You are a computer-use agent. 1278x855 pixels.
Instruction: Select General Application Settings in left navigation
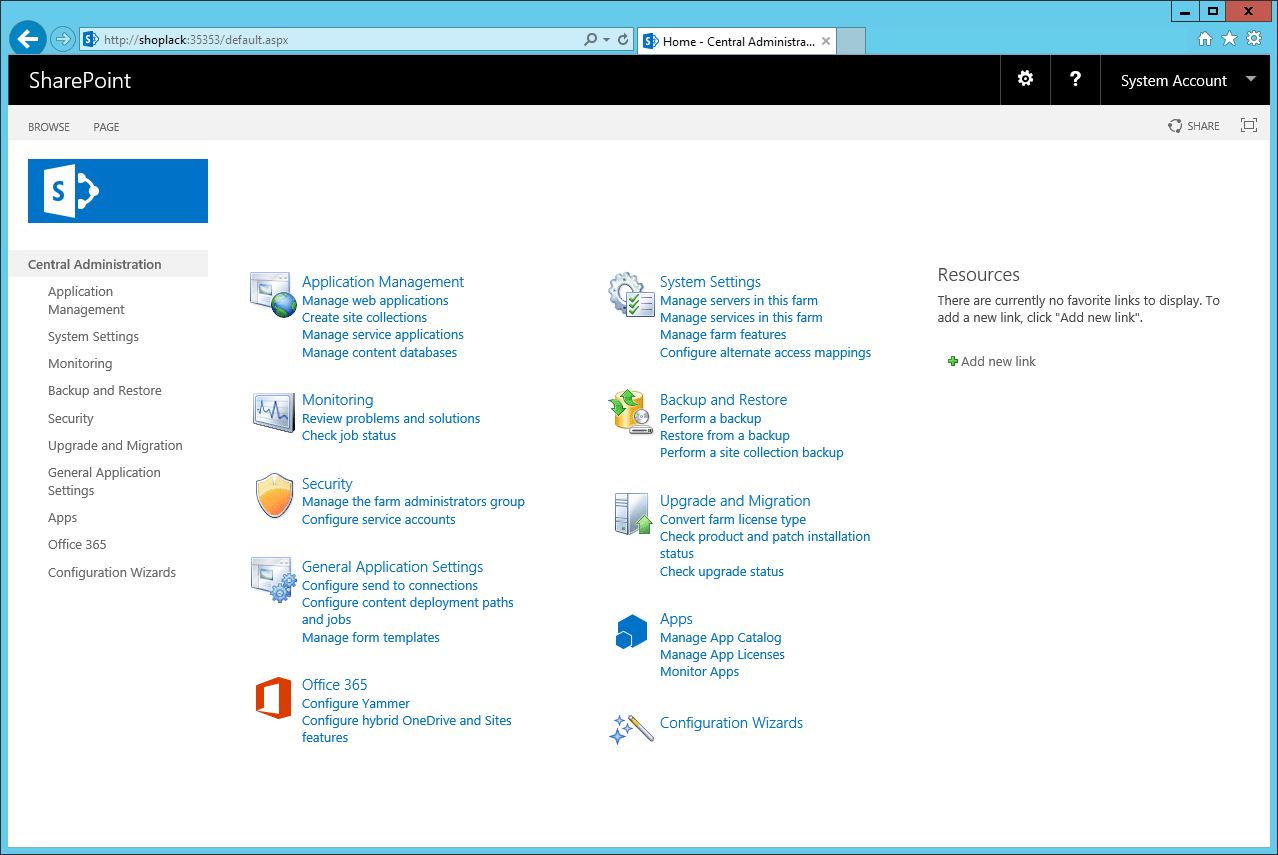pyautogui.click(x=104, y=481)
